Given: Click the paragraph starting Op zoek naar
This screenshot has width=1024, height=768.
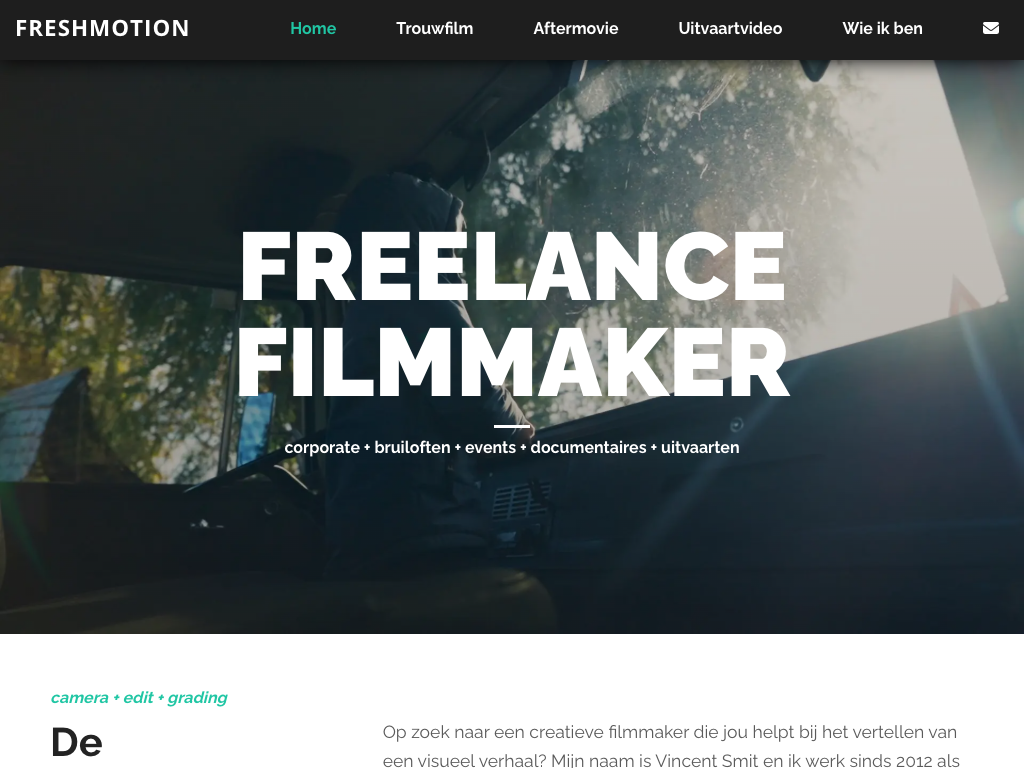Looking at the screenshot, I should (671, 746).
